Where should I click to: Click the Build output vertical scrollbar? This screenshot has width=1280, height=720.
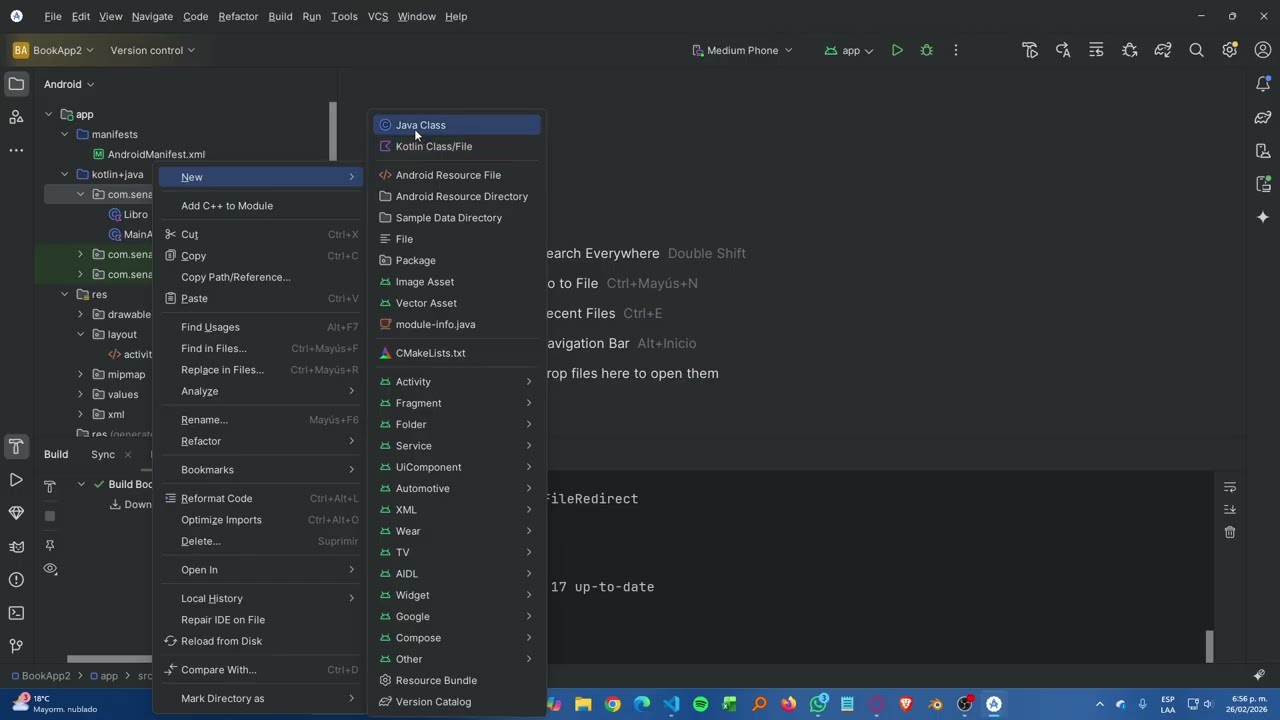click(x=1209, y=646)
